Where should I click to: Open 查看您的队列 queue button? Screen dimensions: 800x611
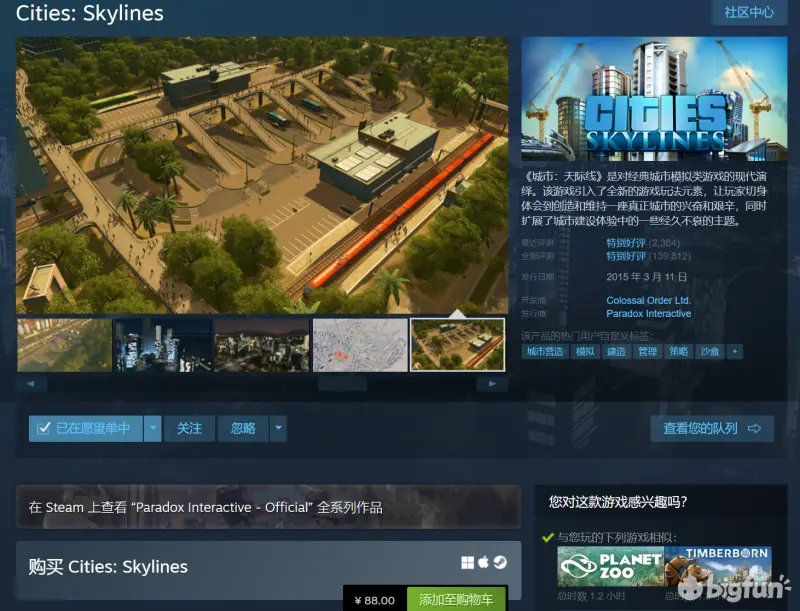point(712,428)
